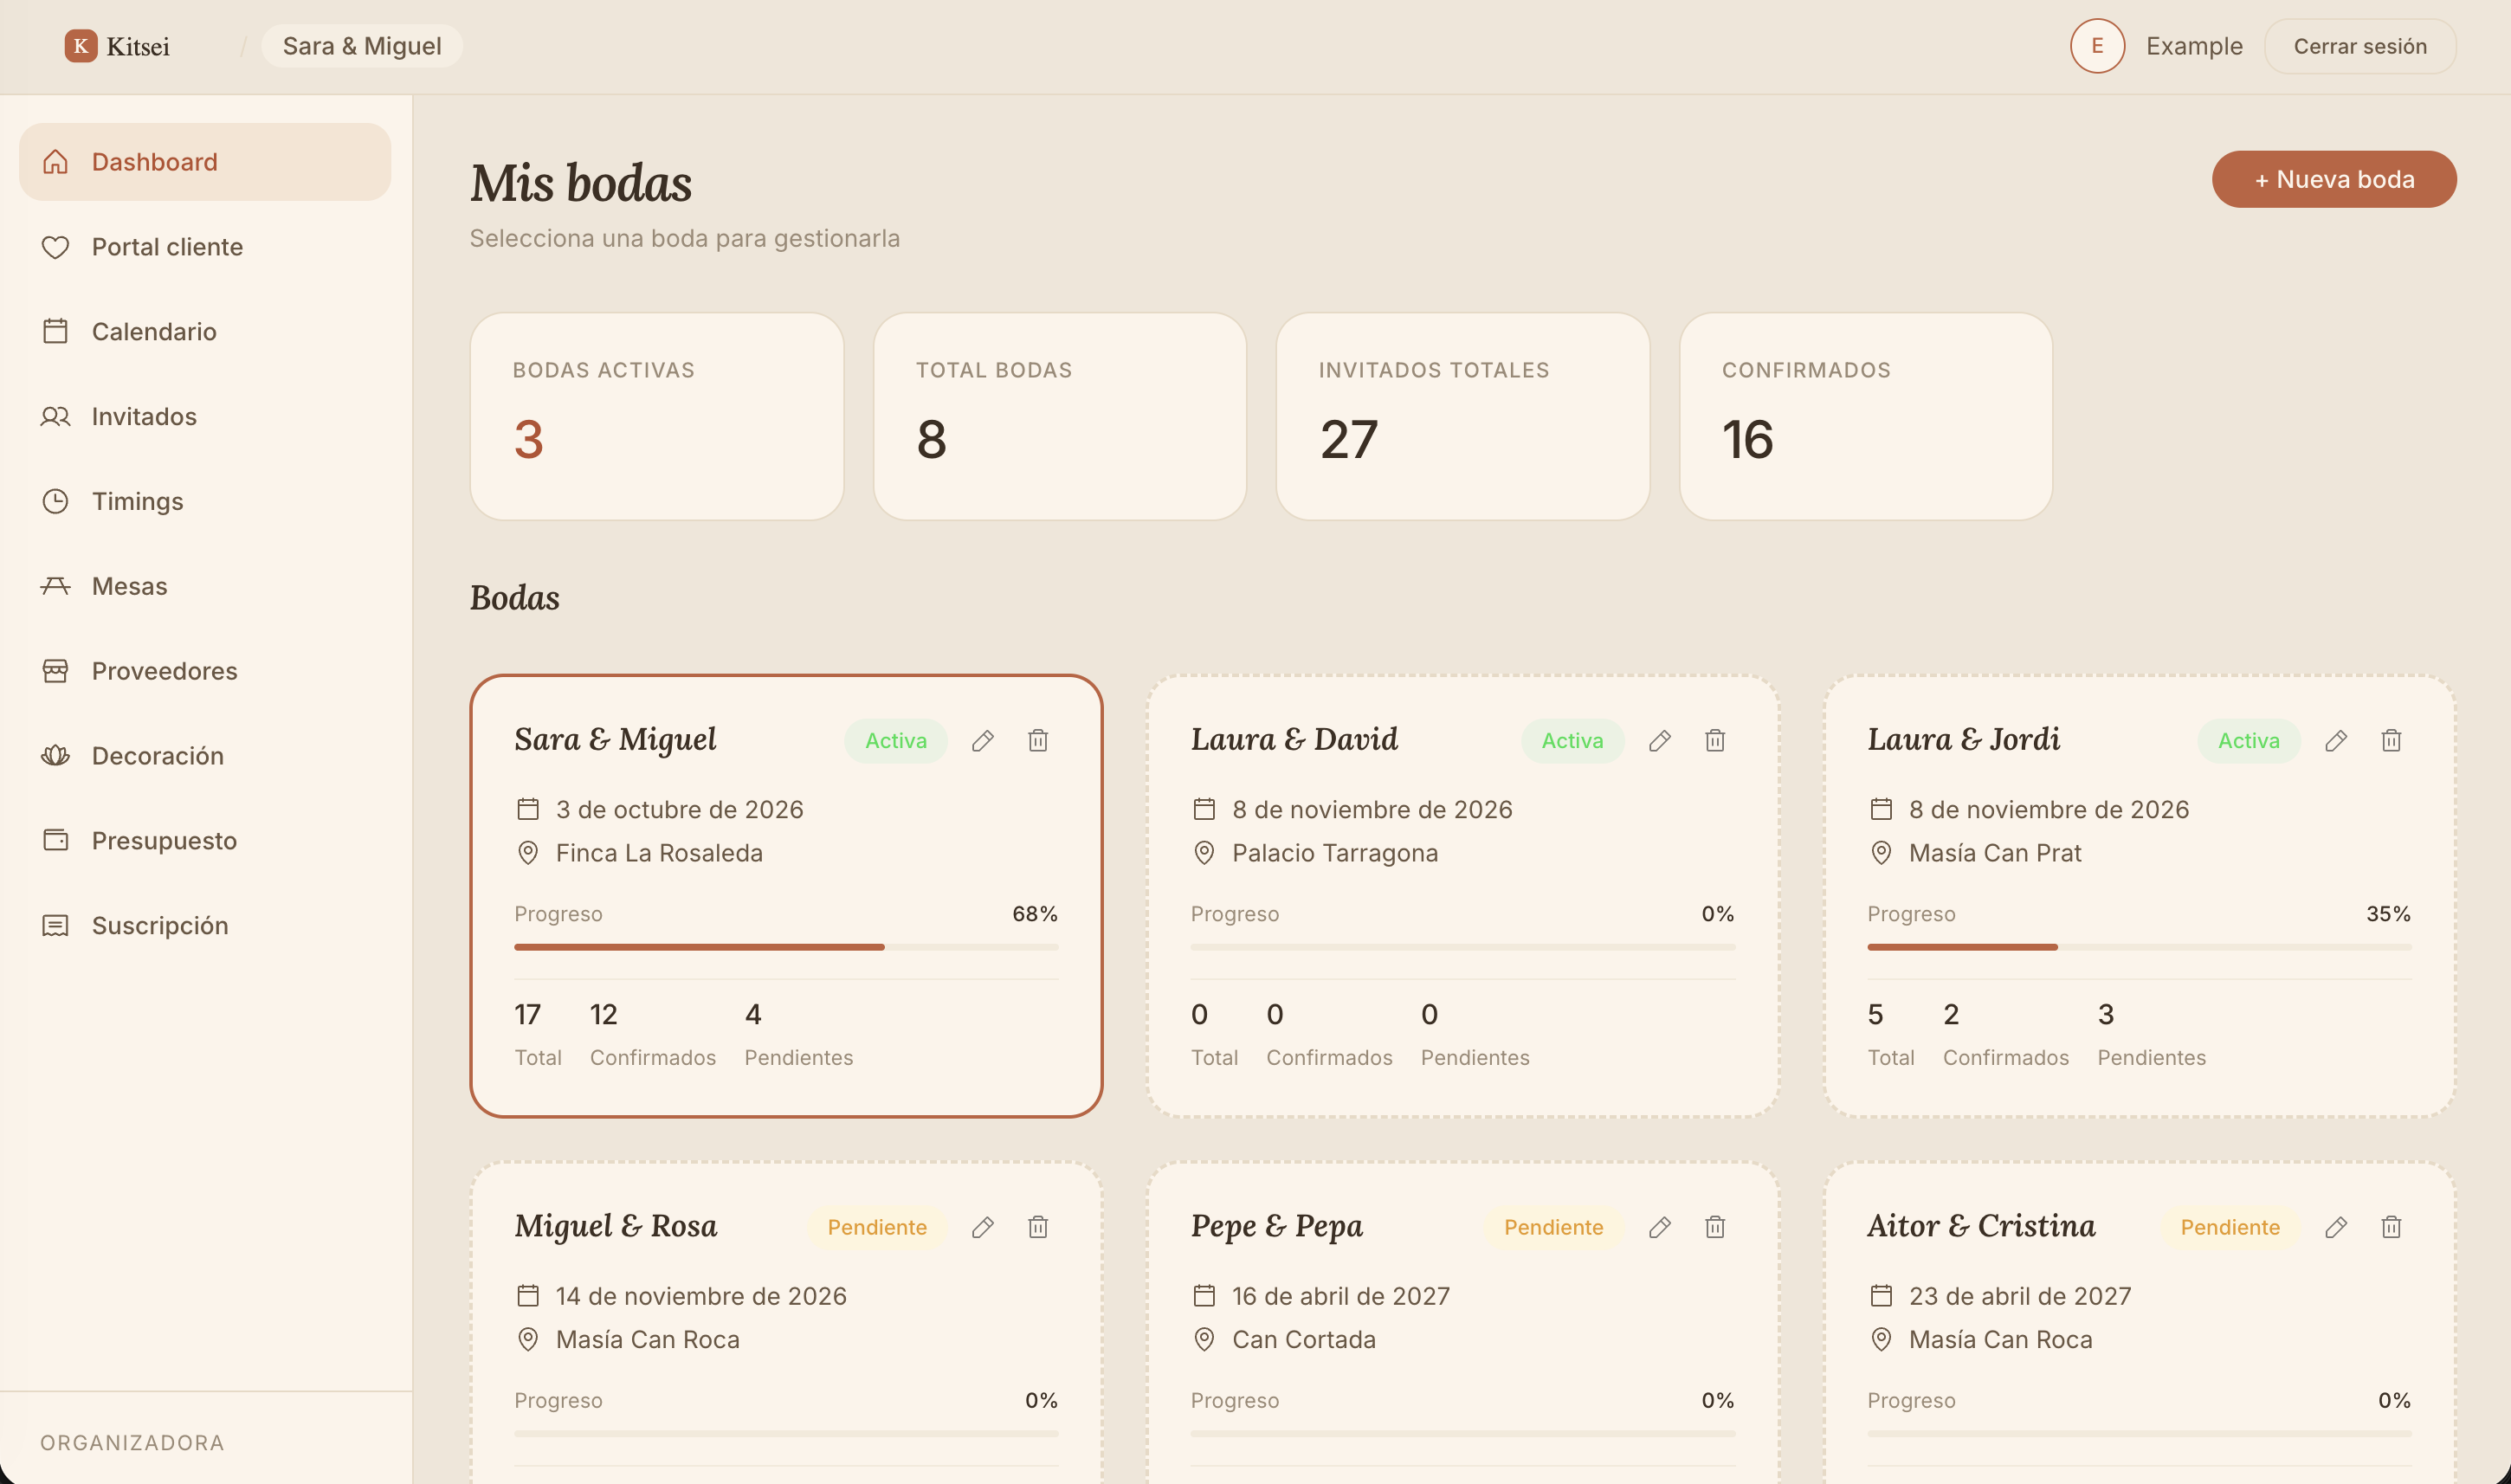Click the 'Masía Can Prat' venue text

click(1995, 853)
